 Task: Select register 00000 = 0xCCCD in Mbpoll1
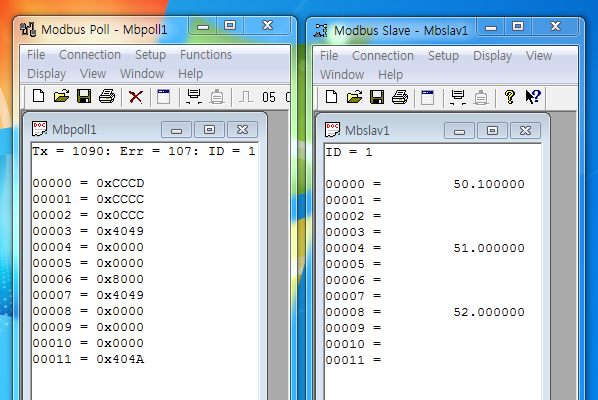tap(88, 183)
